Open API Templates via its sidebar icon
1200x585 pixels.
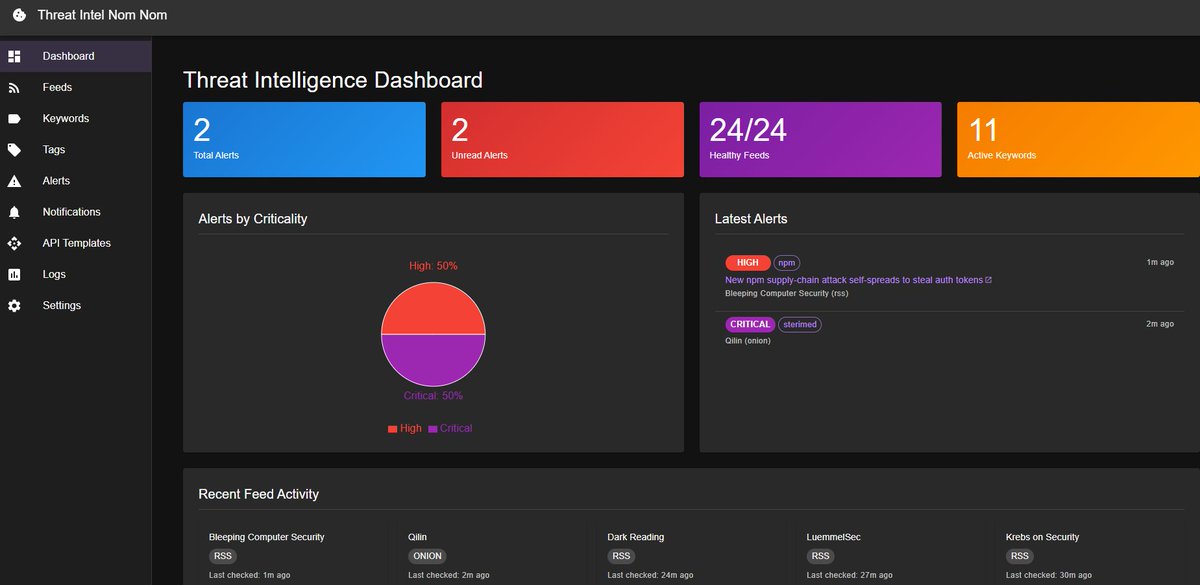coord(15,242)
